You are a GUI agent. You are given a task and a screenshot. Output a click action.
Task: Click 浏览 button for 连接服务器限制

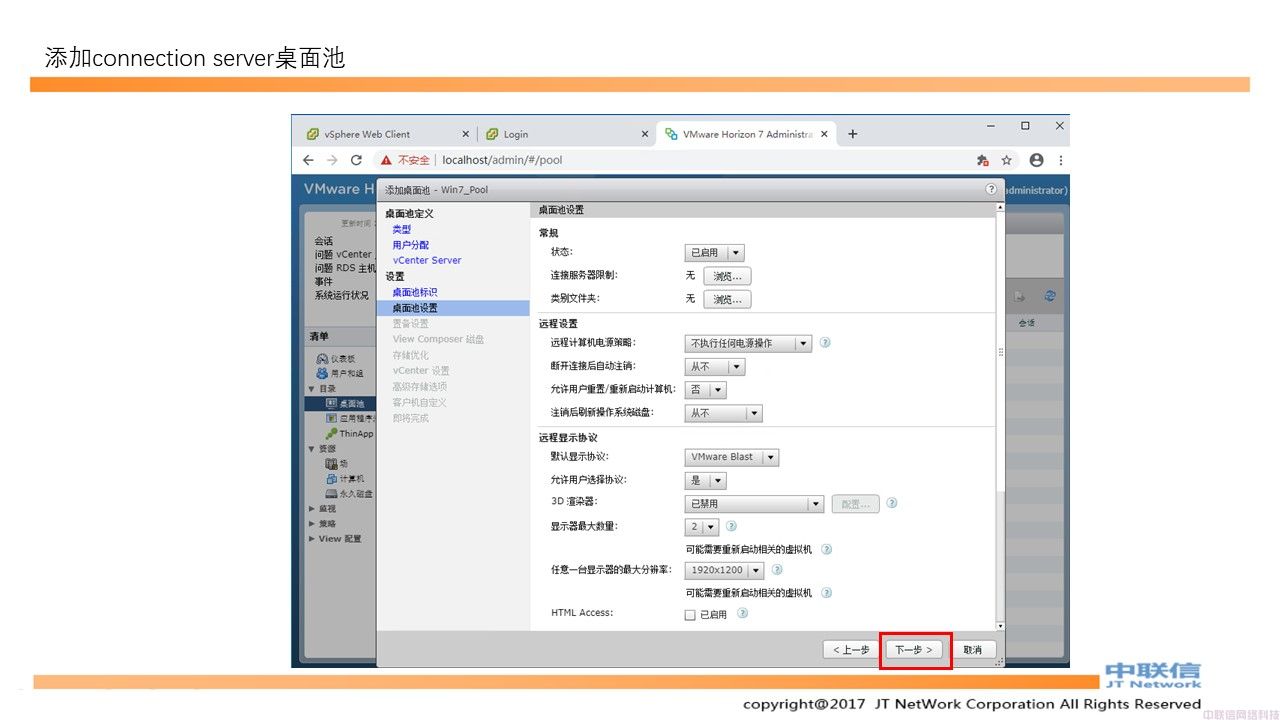click(x=727, y=276)
